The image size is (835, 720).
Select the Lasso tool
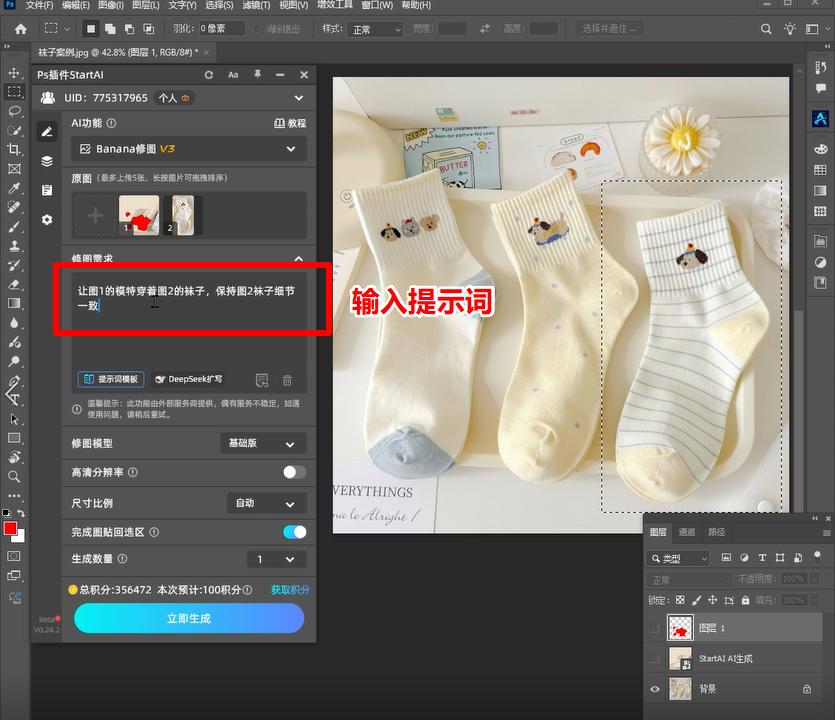pos(14,111)
